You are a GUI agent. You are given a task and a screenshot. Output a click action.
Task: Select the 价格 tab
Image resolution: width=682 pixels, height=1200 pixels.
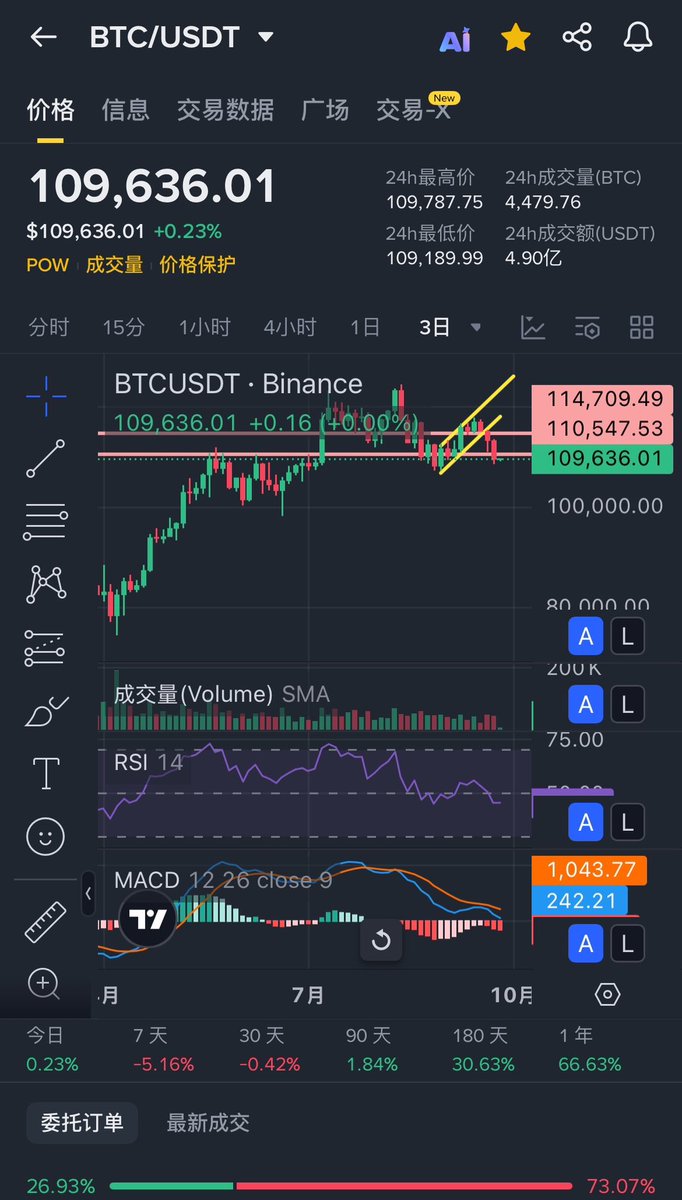[50, 110]
